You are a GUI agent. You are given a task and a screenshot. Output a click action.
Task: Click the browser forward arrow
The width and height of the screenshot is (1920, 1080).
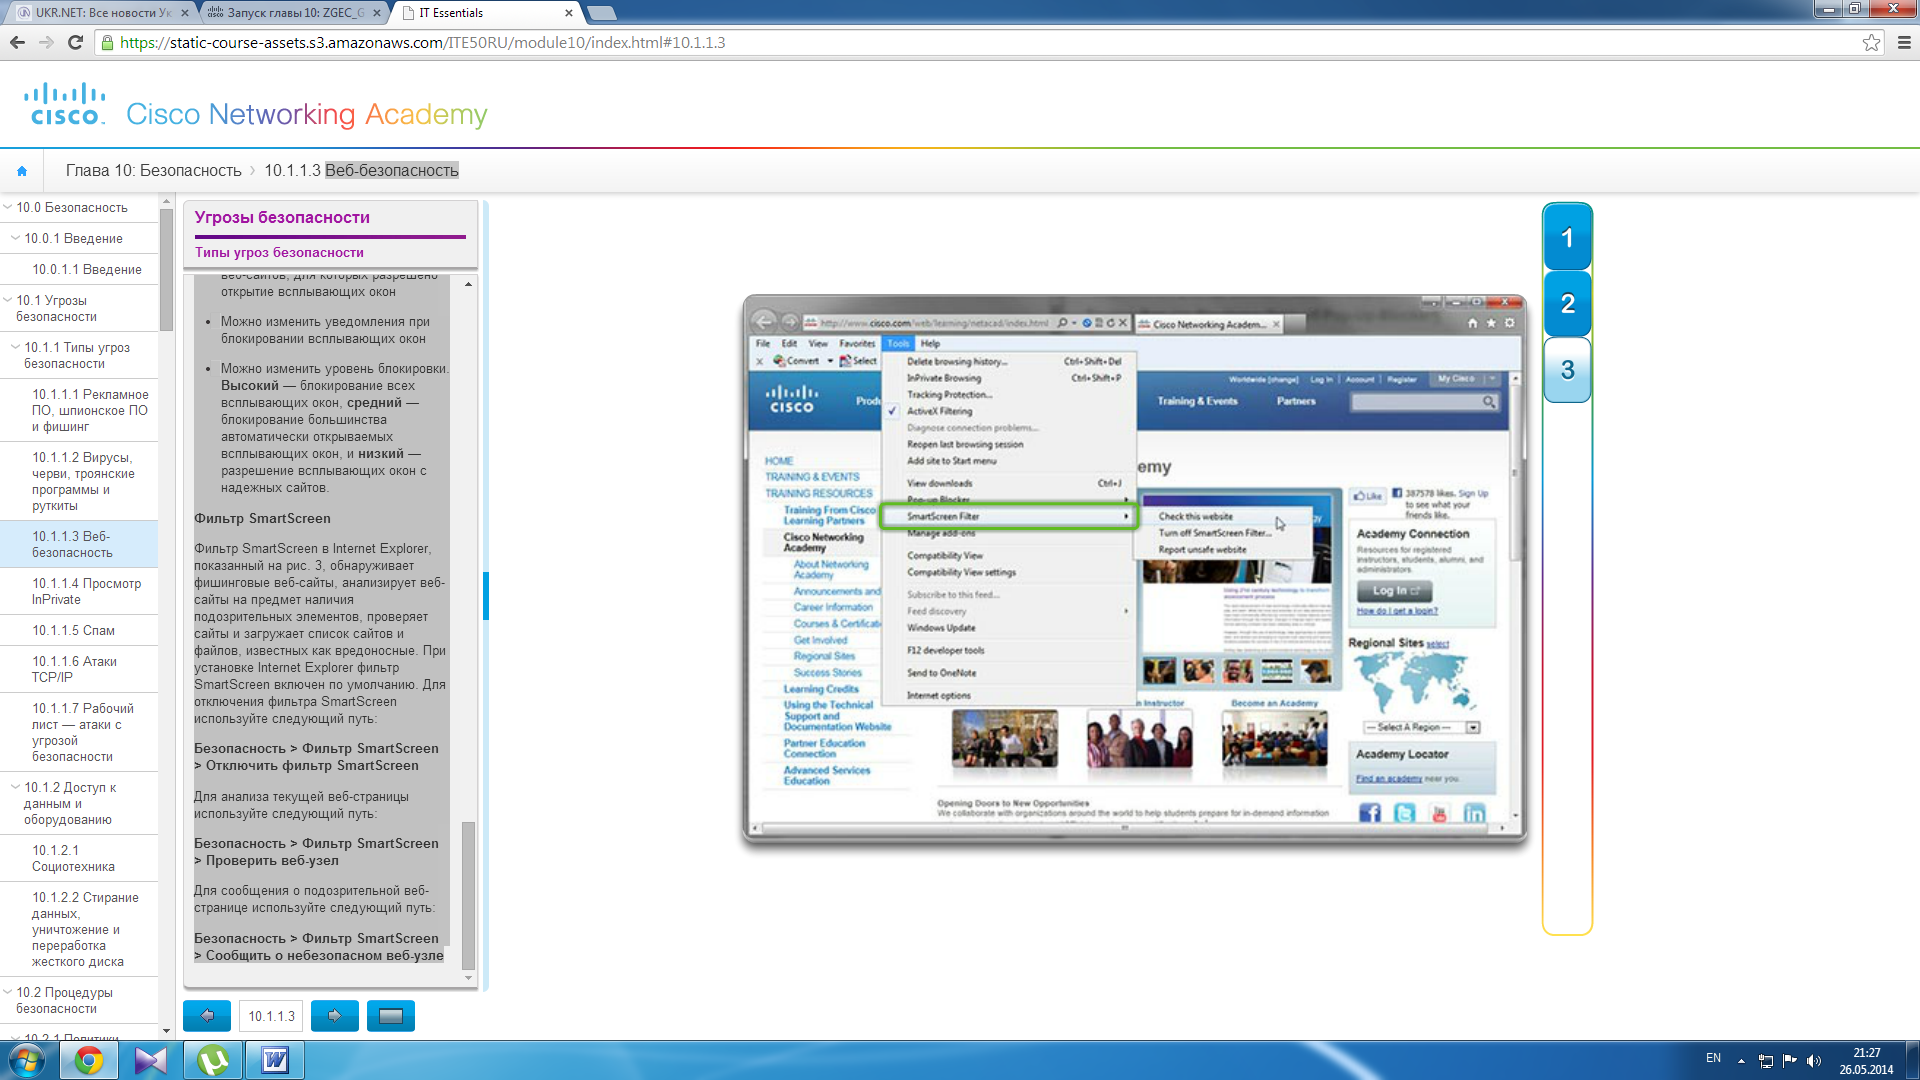pos(46,42)
